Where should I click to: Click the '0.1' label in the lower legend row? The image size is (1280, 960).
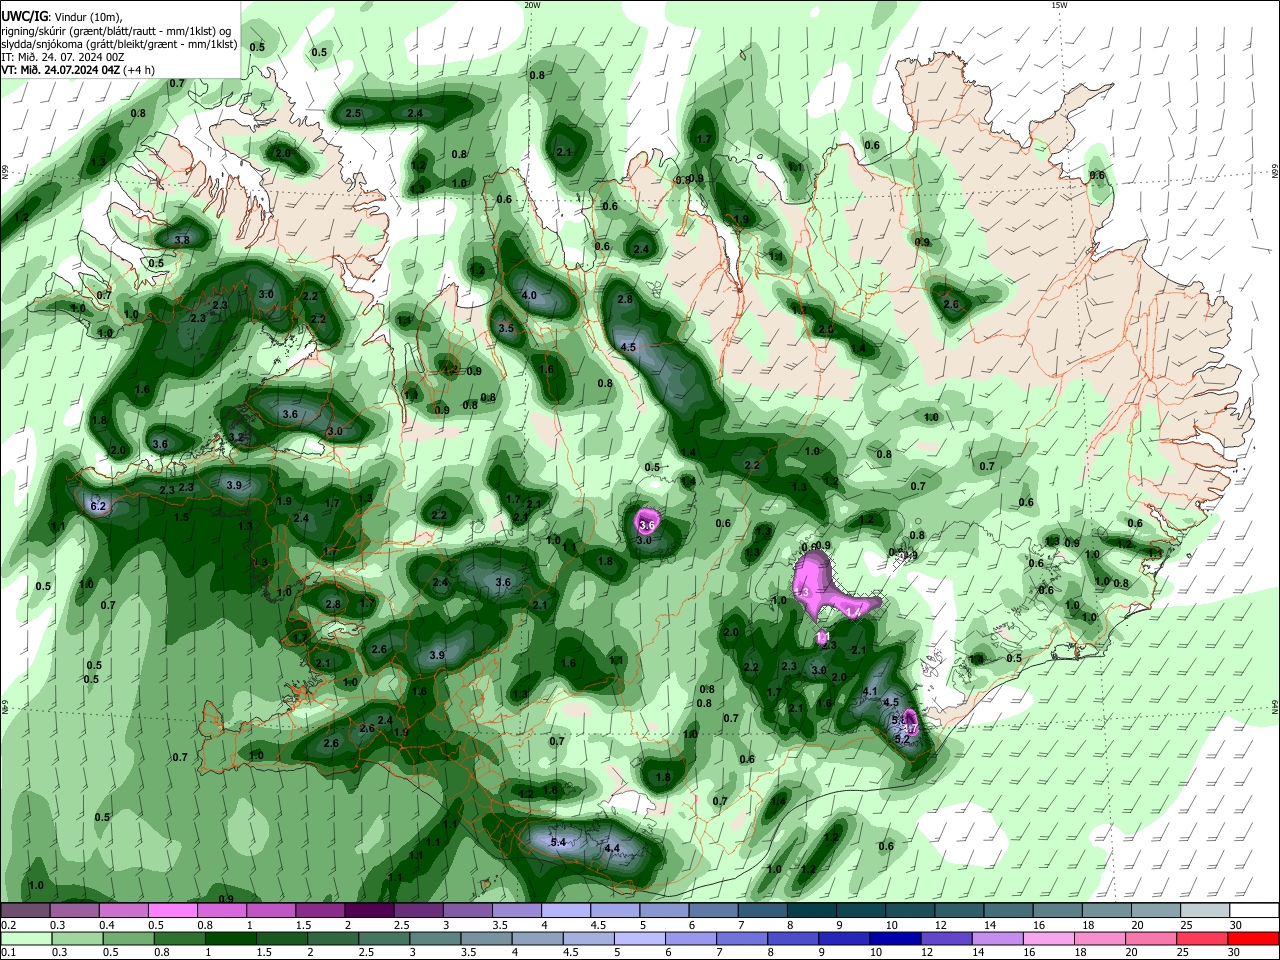coord(8,953)
